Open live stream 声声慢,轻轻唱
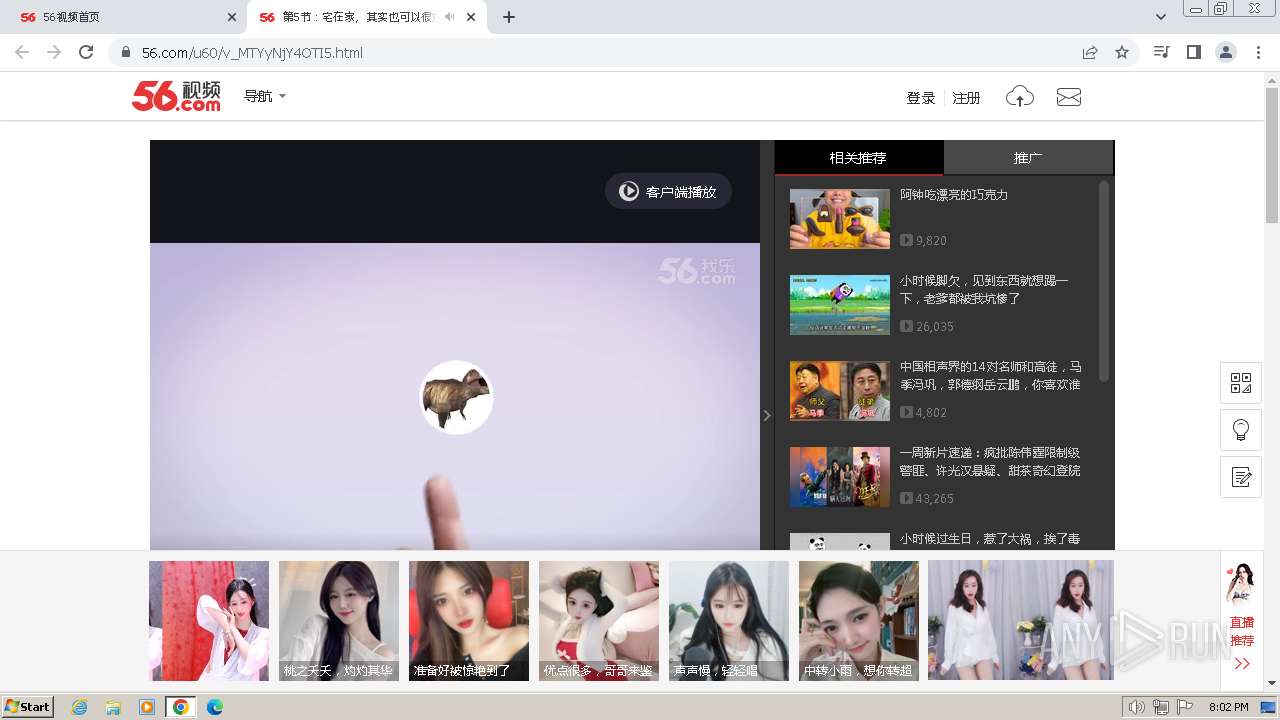The width and height of the screenshot is (1280, 720). [729, 620]
